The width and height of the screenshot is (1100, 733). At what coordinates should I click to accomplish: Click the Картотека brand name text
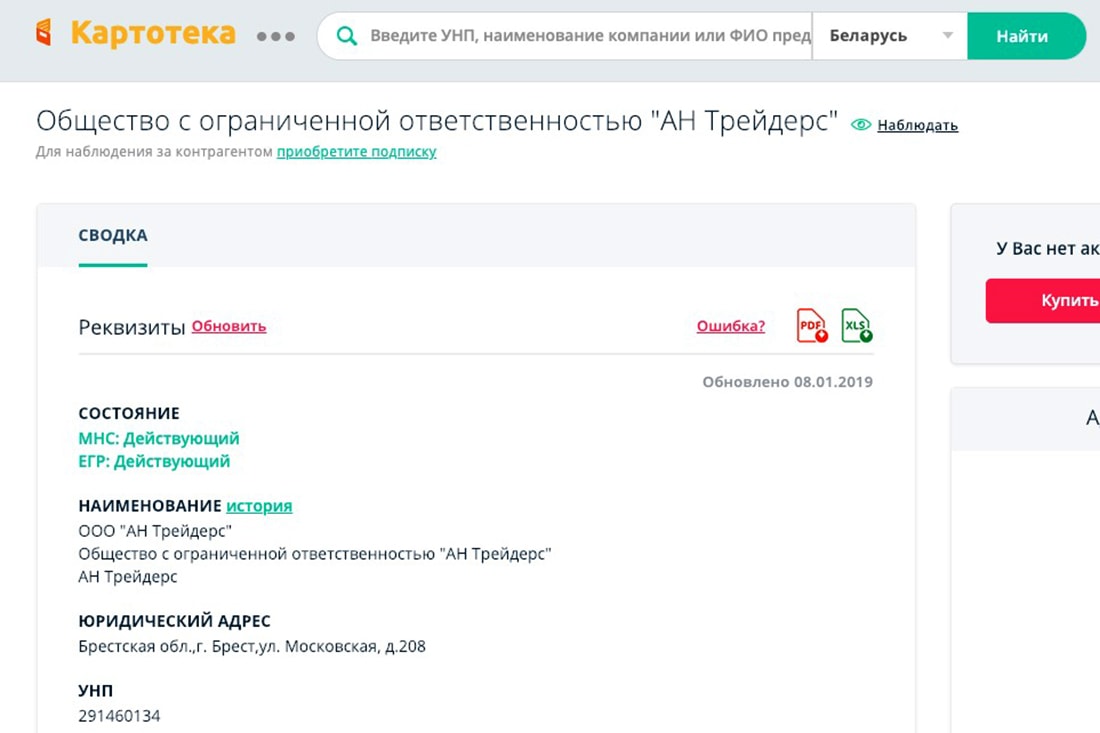153,34
